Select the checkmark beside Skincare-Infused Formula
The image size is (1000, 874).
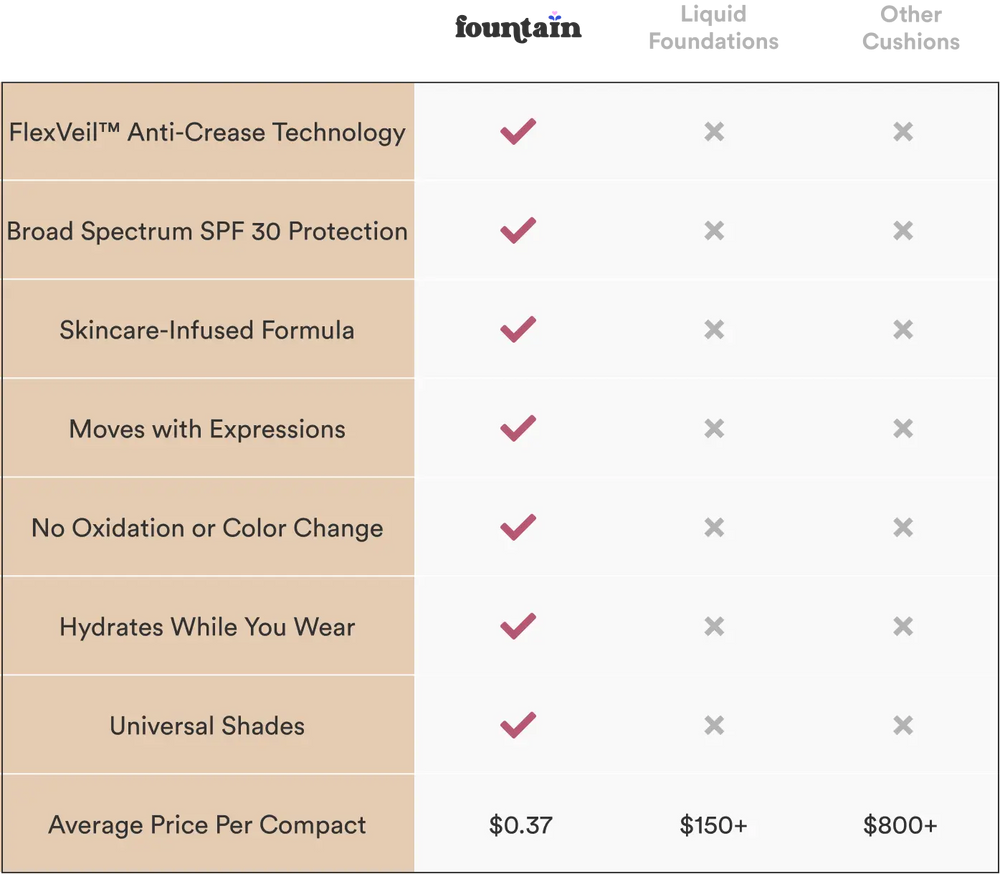[x=518, y=330]
